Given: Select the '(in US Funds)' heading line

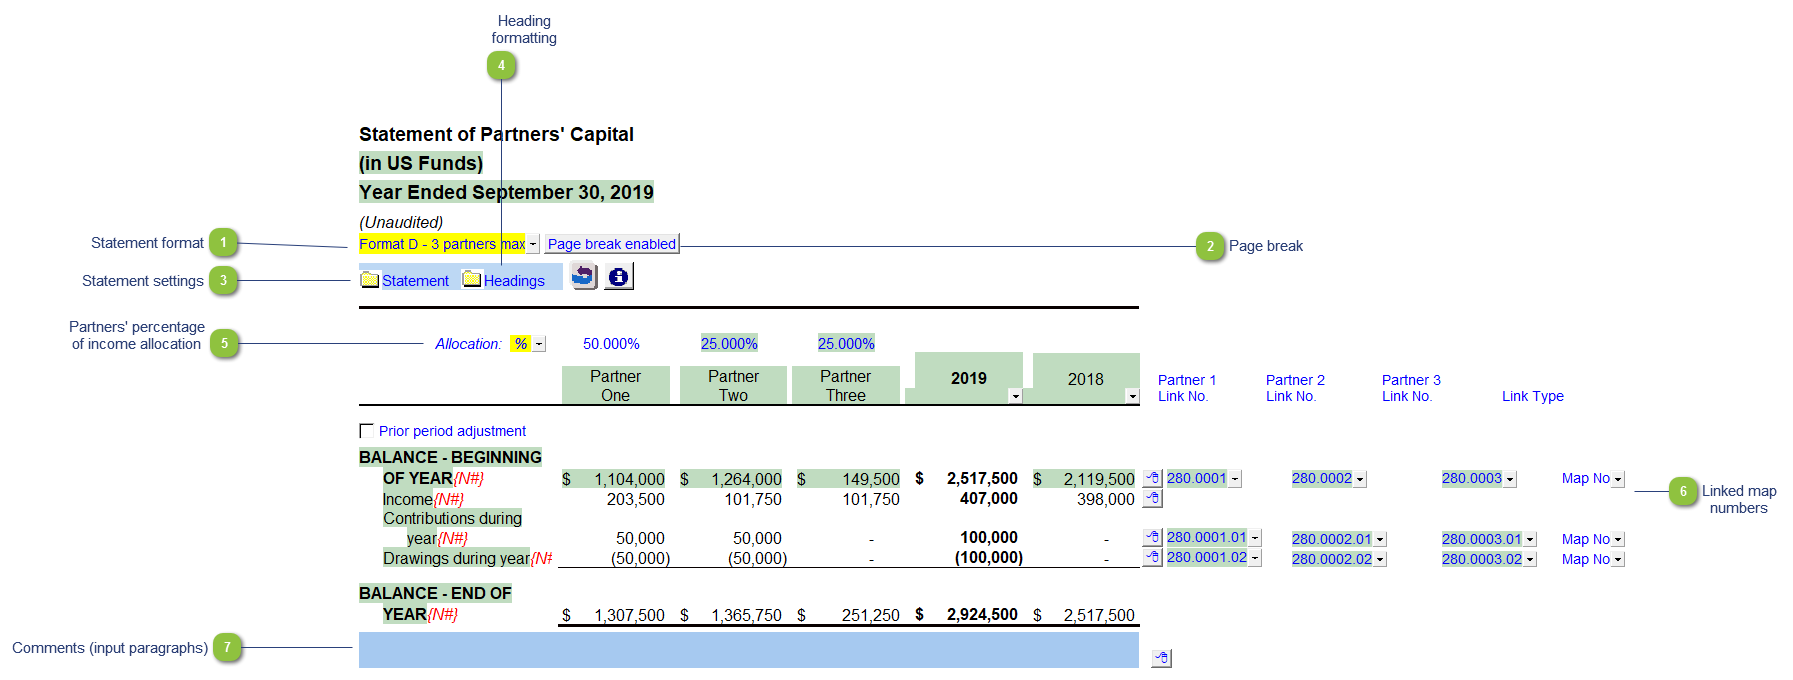Looking at the screenshot, I should (421, 163).
